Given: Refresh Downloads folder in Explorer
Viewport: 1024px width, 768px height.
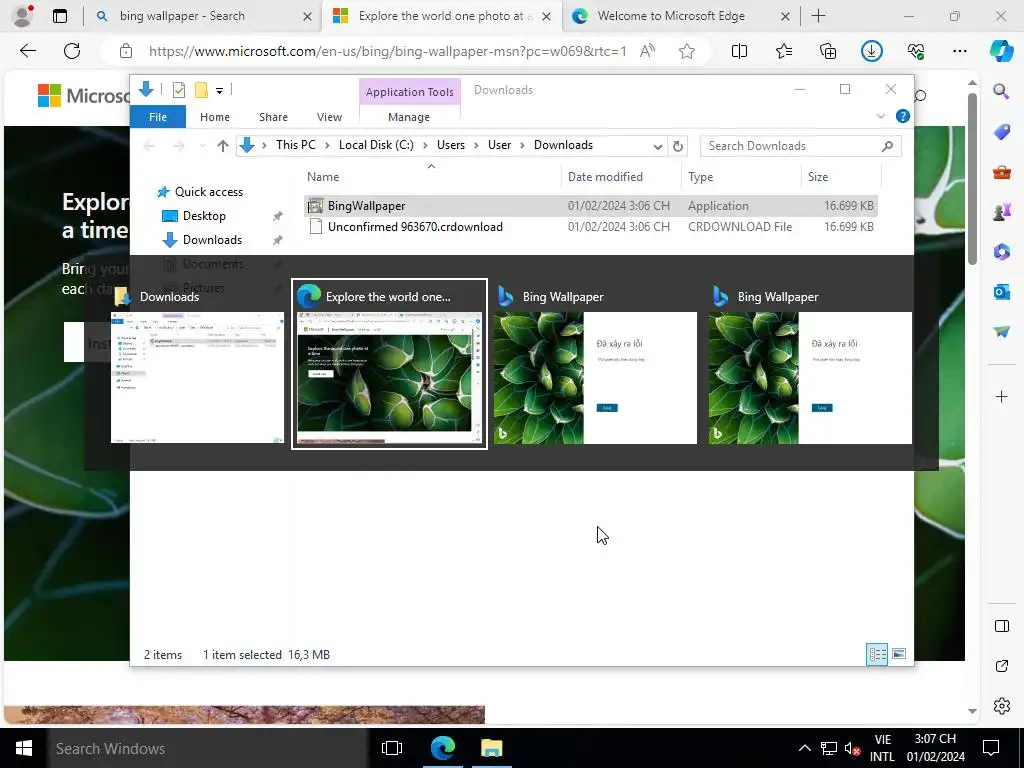Looking at the screenshot, I should coord(677,146).
